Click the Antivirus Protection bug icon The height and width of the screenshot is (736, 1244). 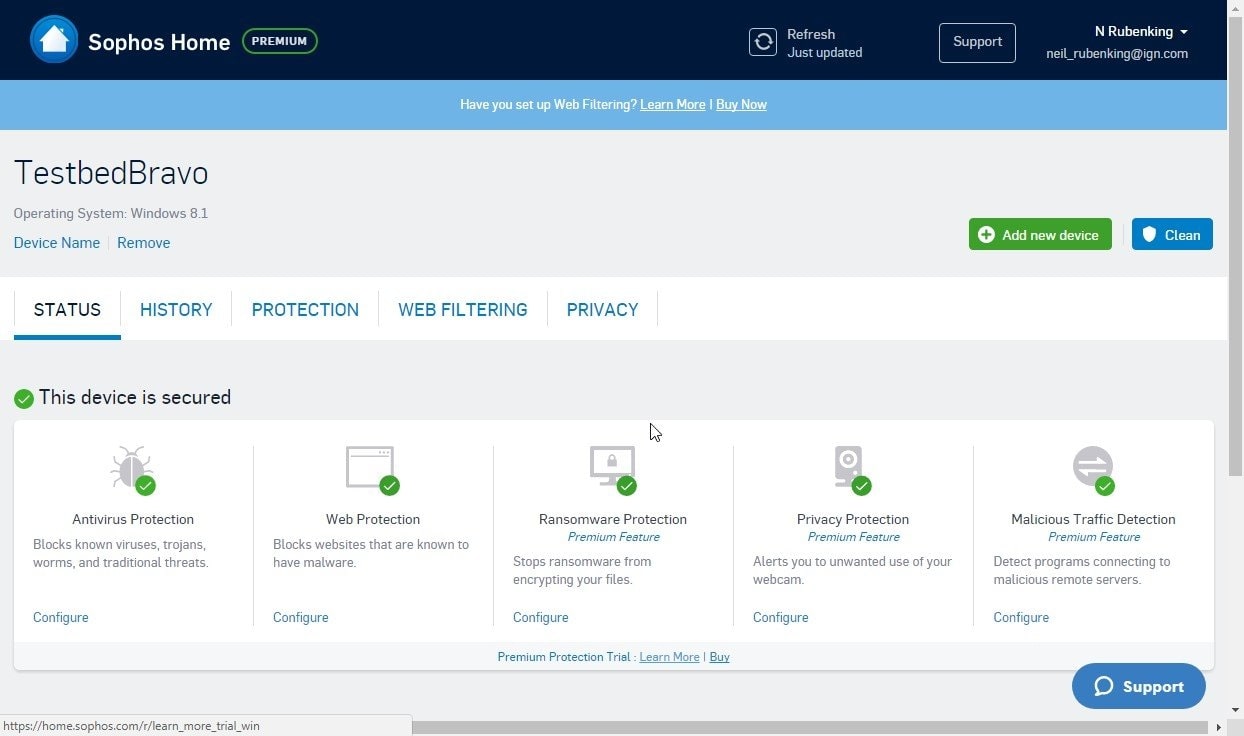coord(132,468)
